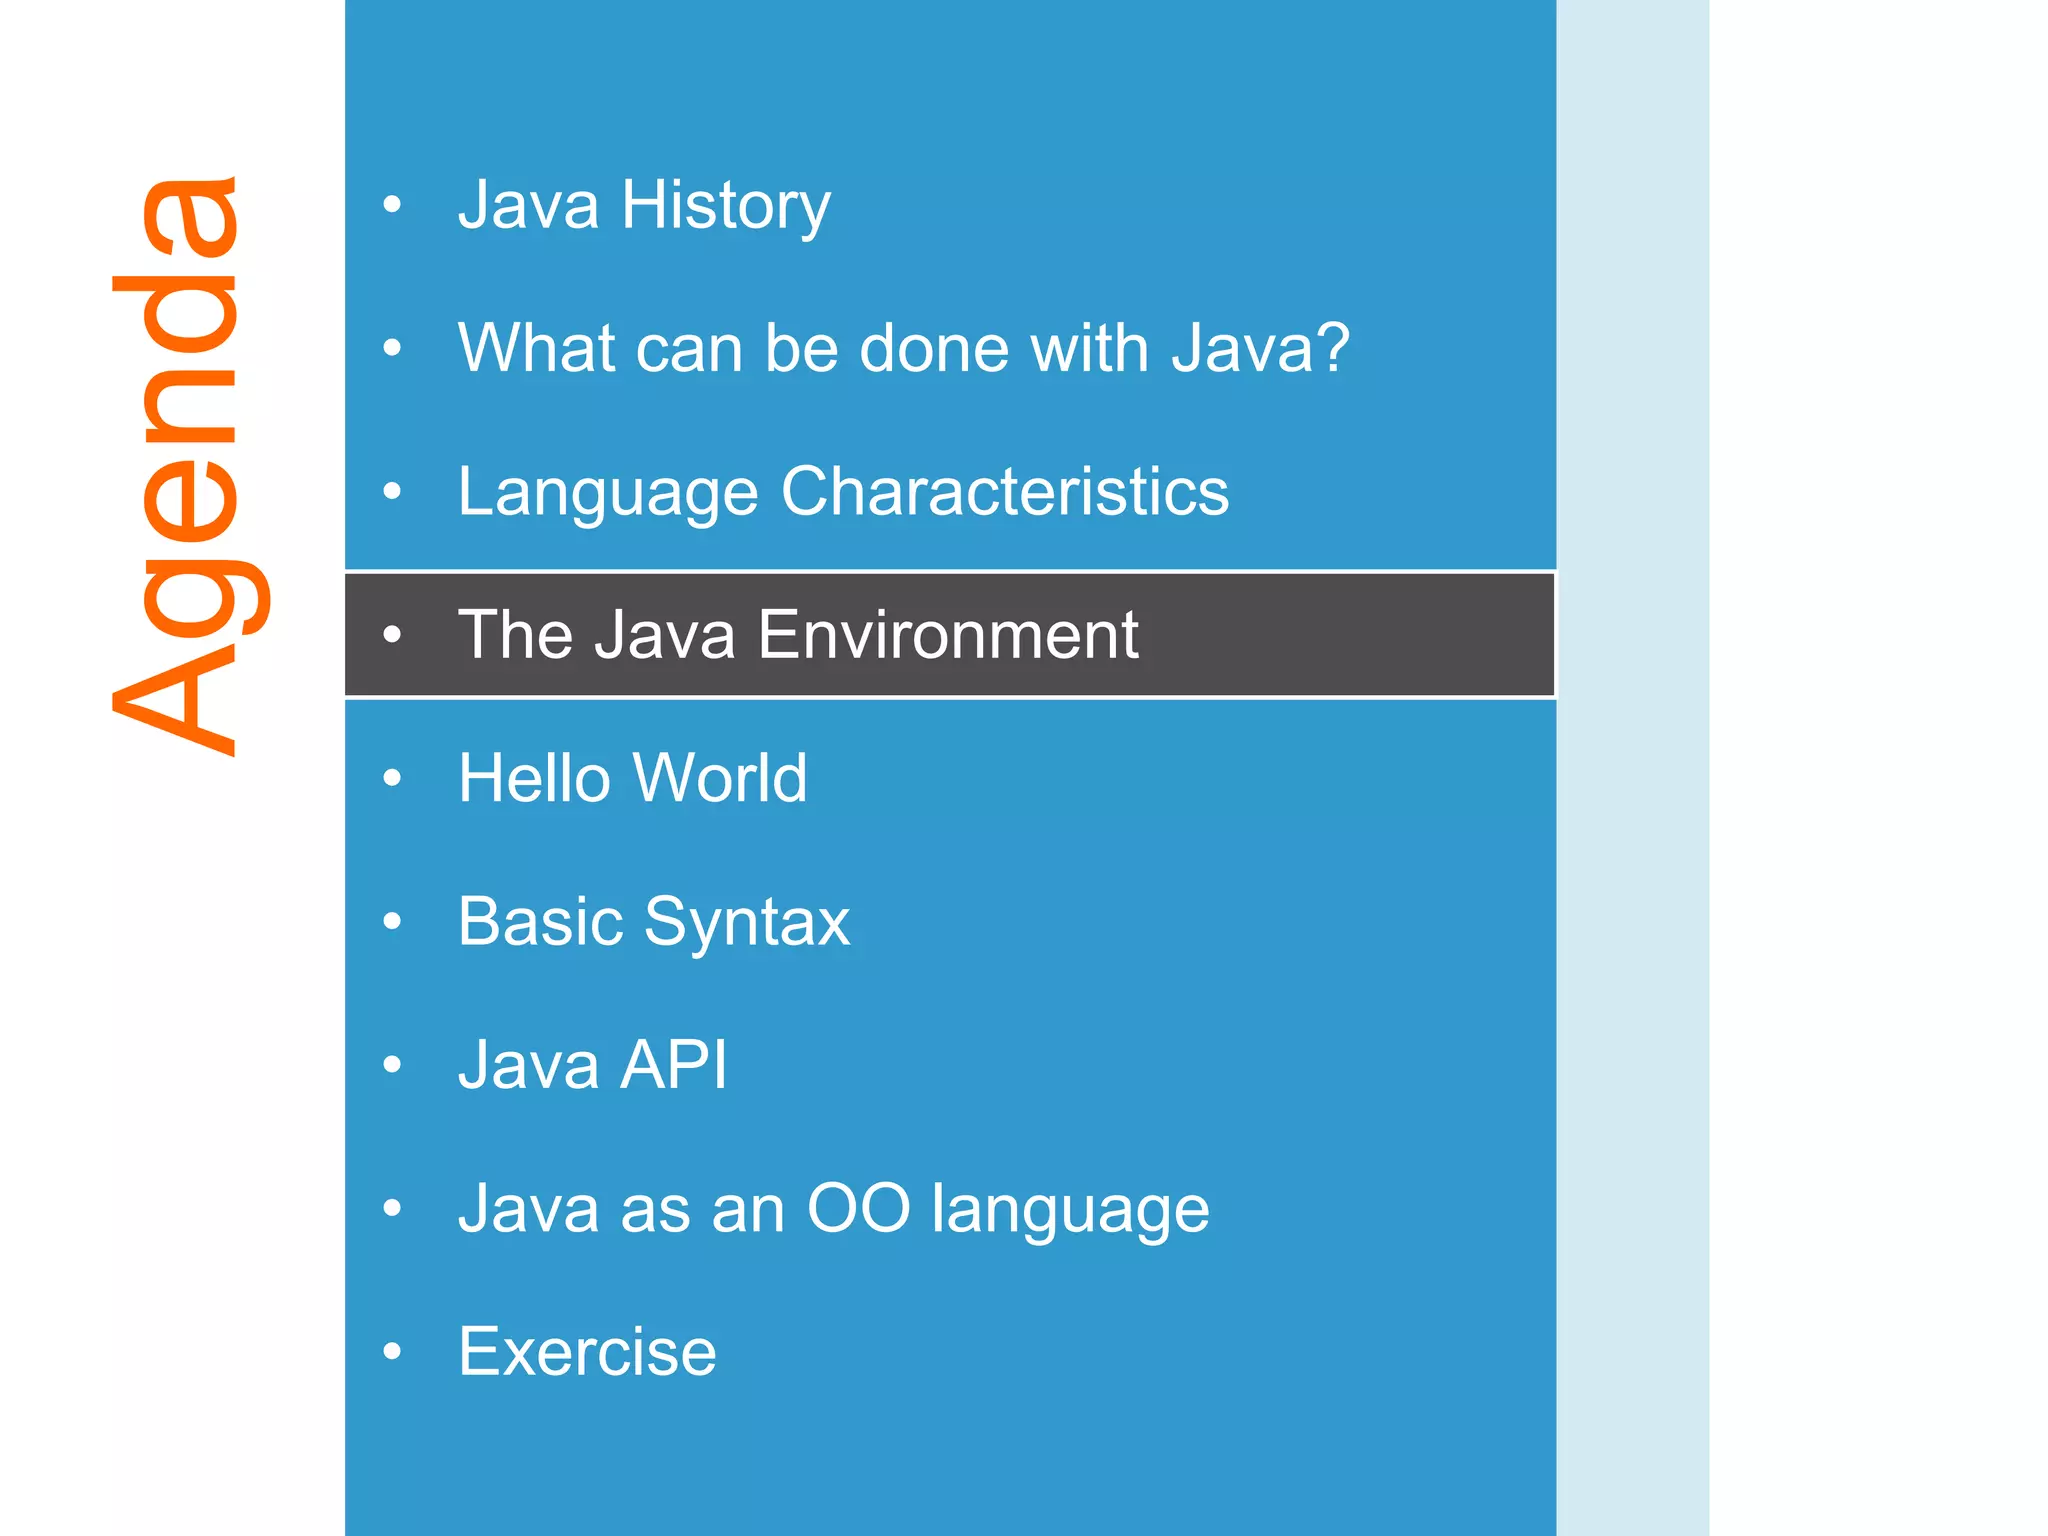Click the orange 'Agenda' title
Screen dimensions: 2048x1536
(x=190, y=466)
